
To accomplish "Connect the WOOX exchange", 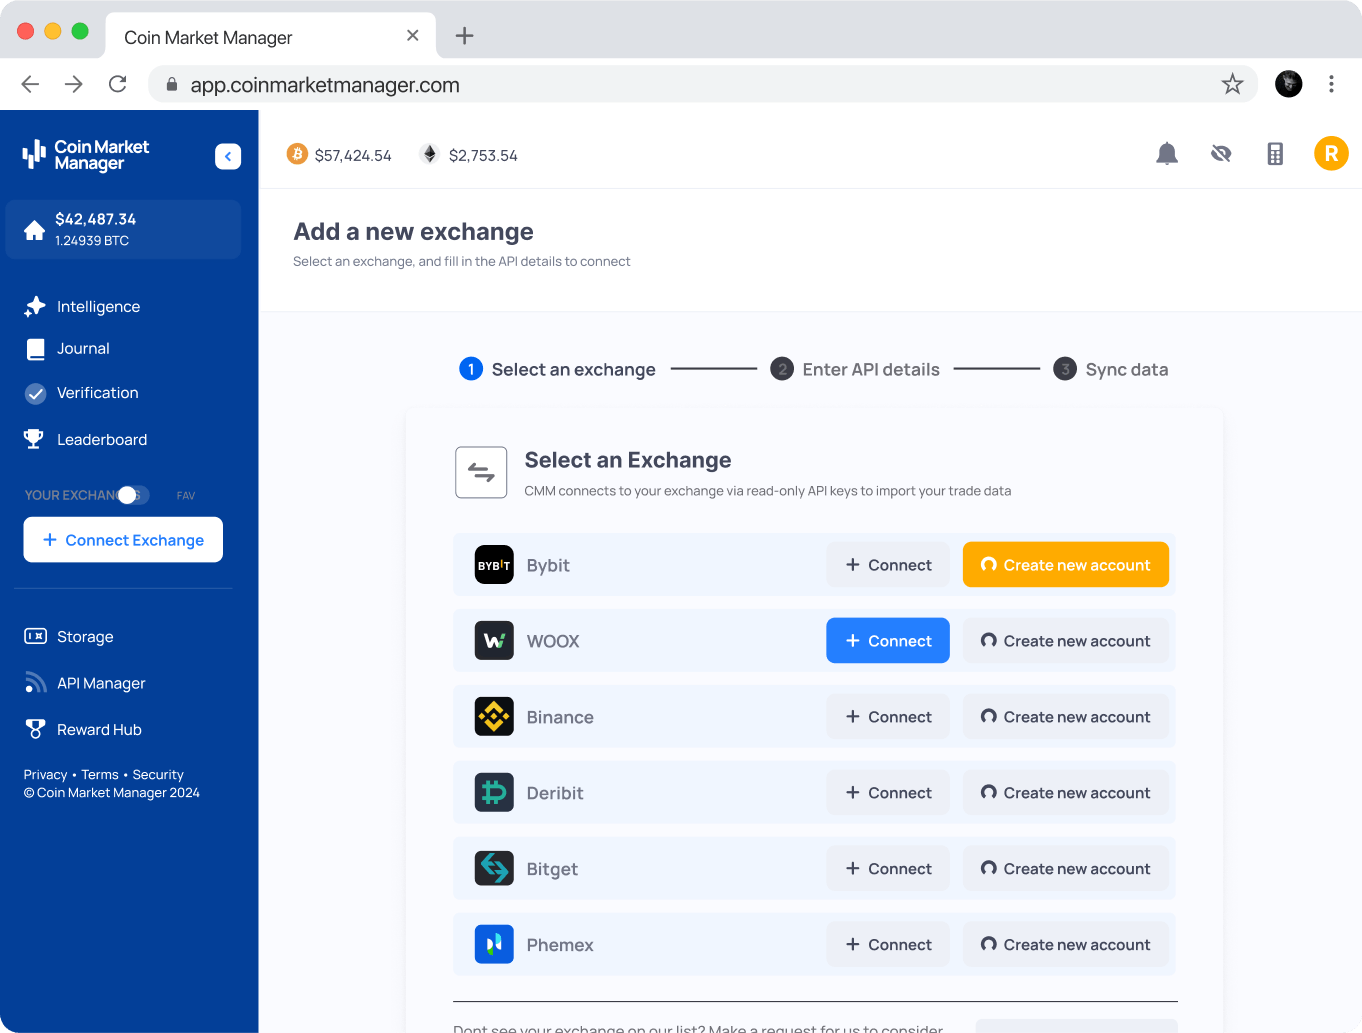I will pyautogui.click(x=887, y=640).
